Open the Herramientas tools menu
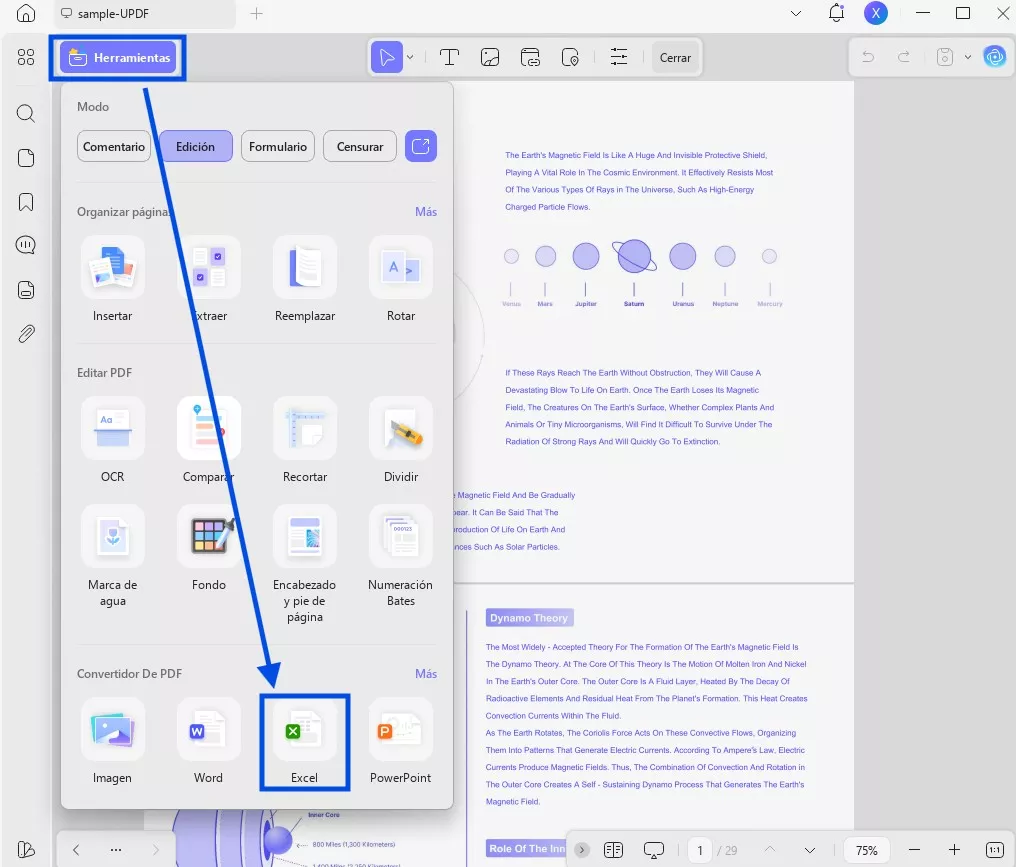Viewport: 1016px width, 867px height. coord(118,58)
